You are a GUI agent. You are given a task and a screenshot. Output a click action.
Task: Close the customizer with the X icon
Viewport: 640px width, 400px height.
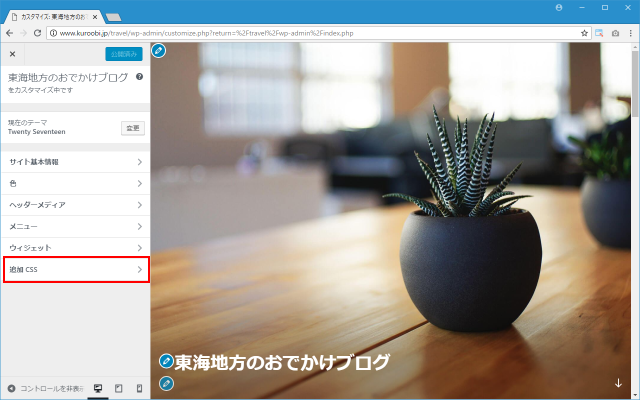(x=12, y=54)
